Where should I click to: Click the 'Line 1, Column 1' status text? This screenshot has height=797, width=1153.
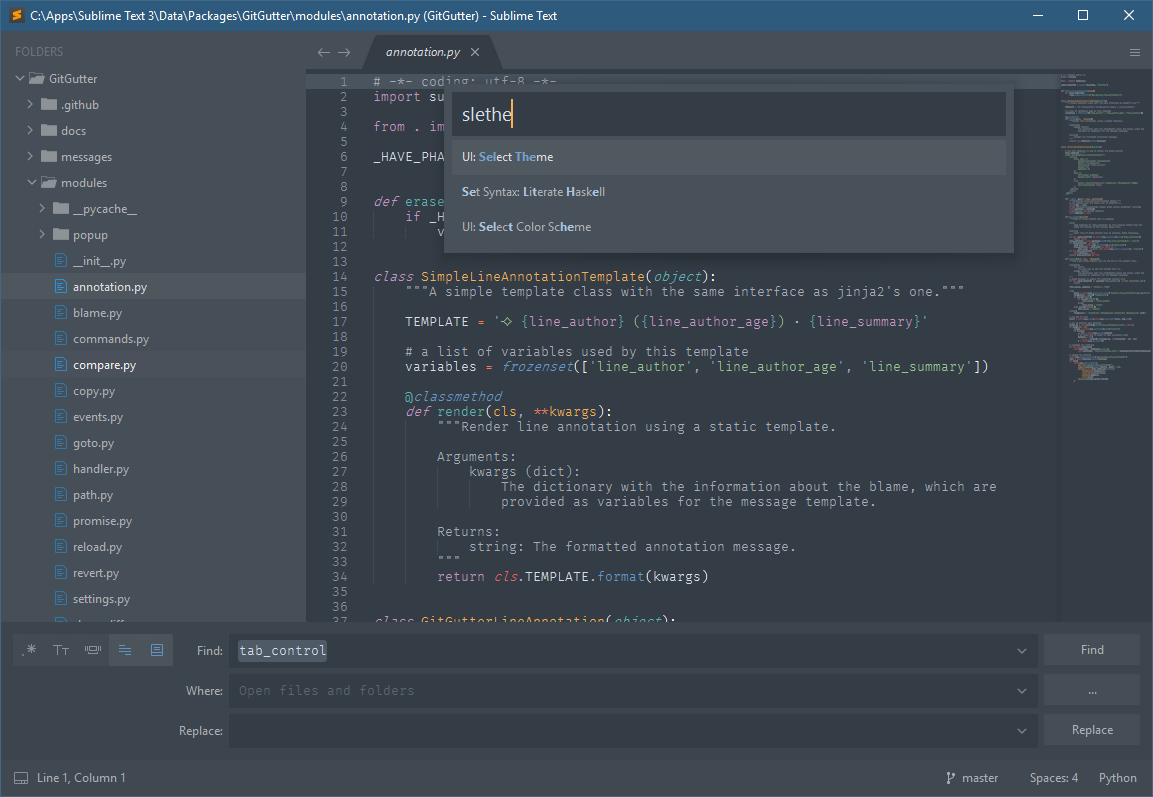(x=81, y=778)
